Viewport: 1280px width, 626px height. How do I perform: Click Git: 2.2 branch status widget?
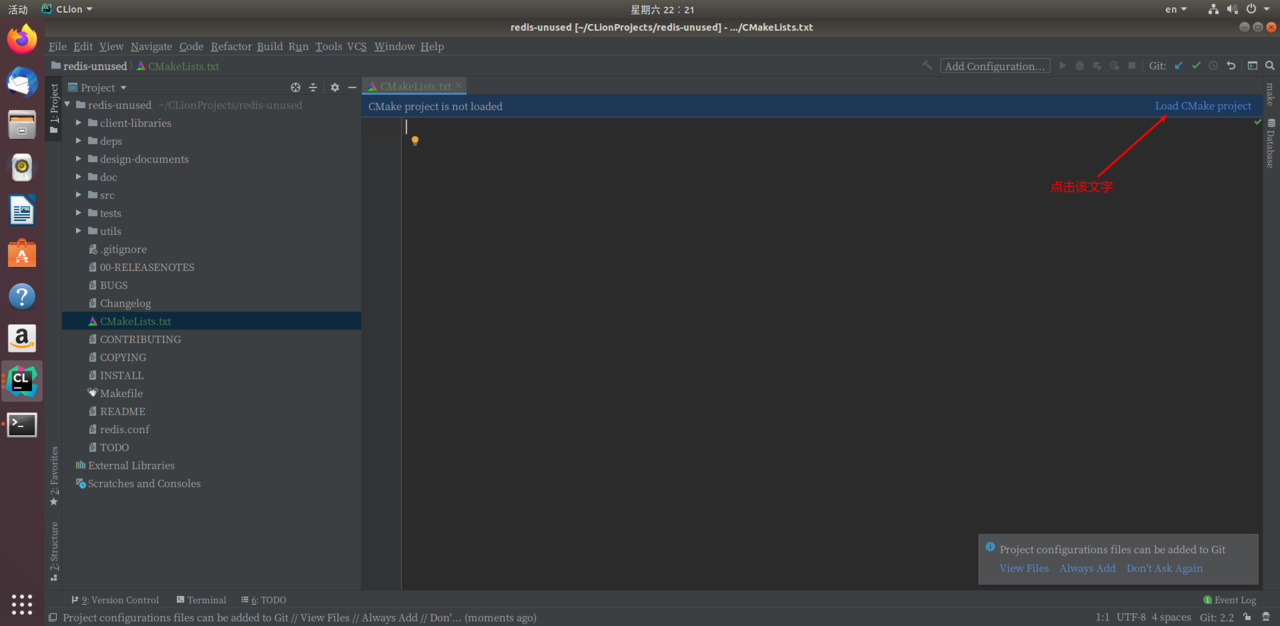point(1217,617)
